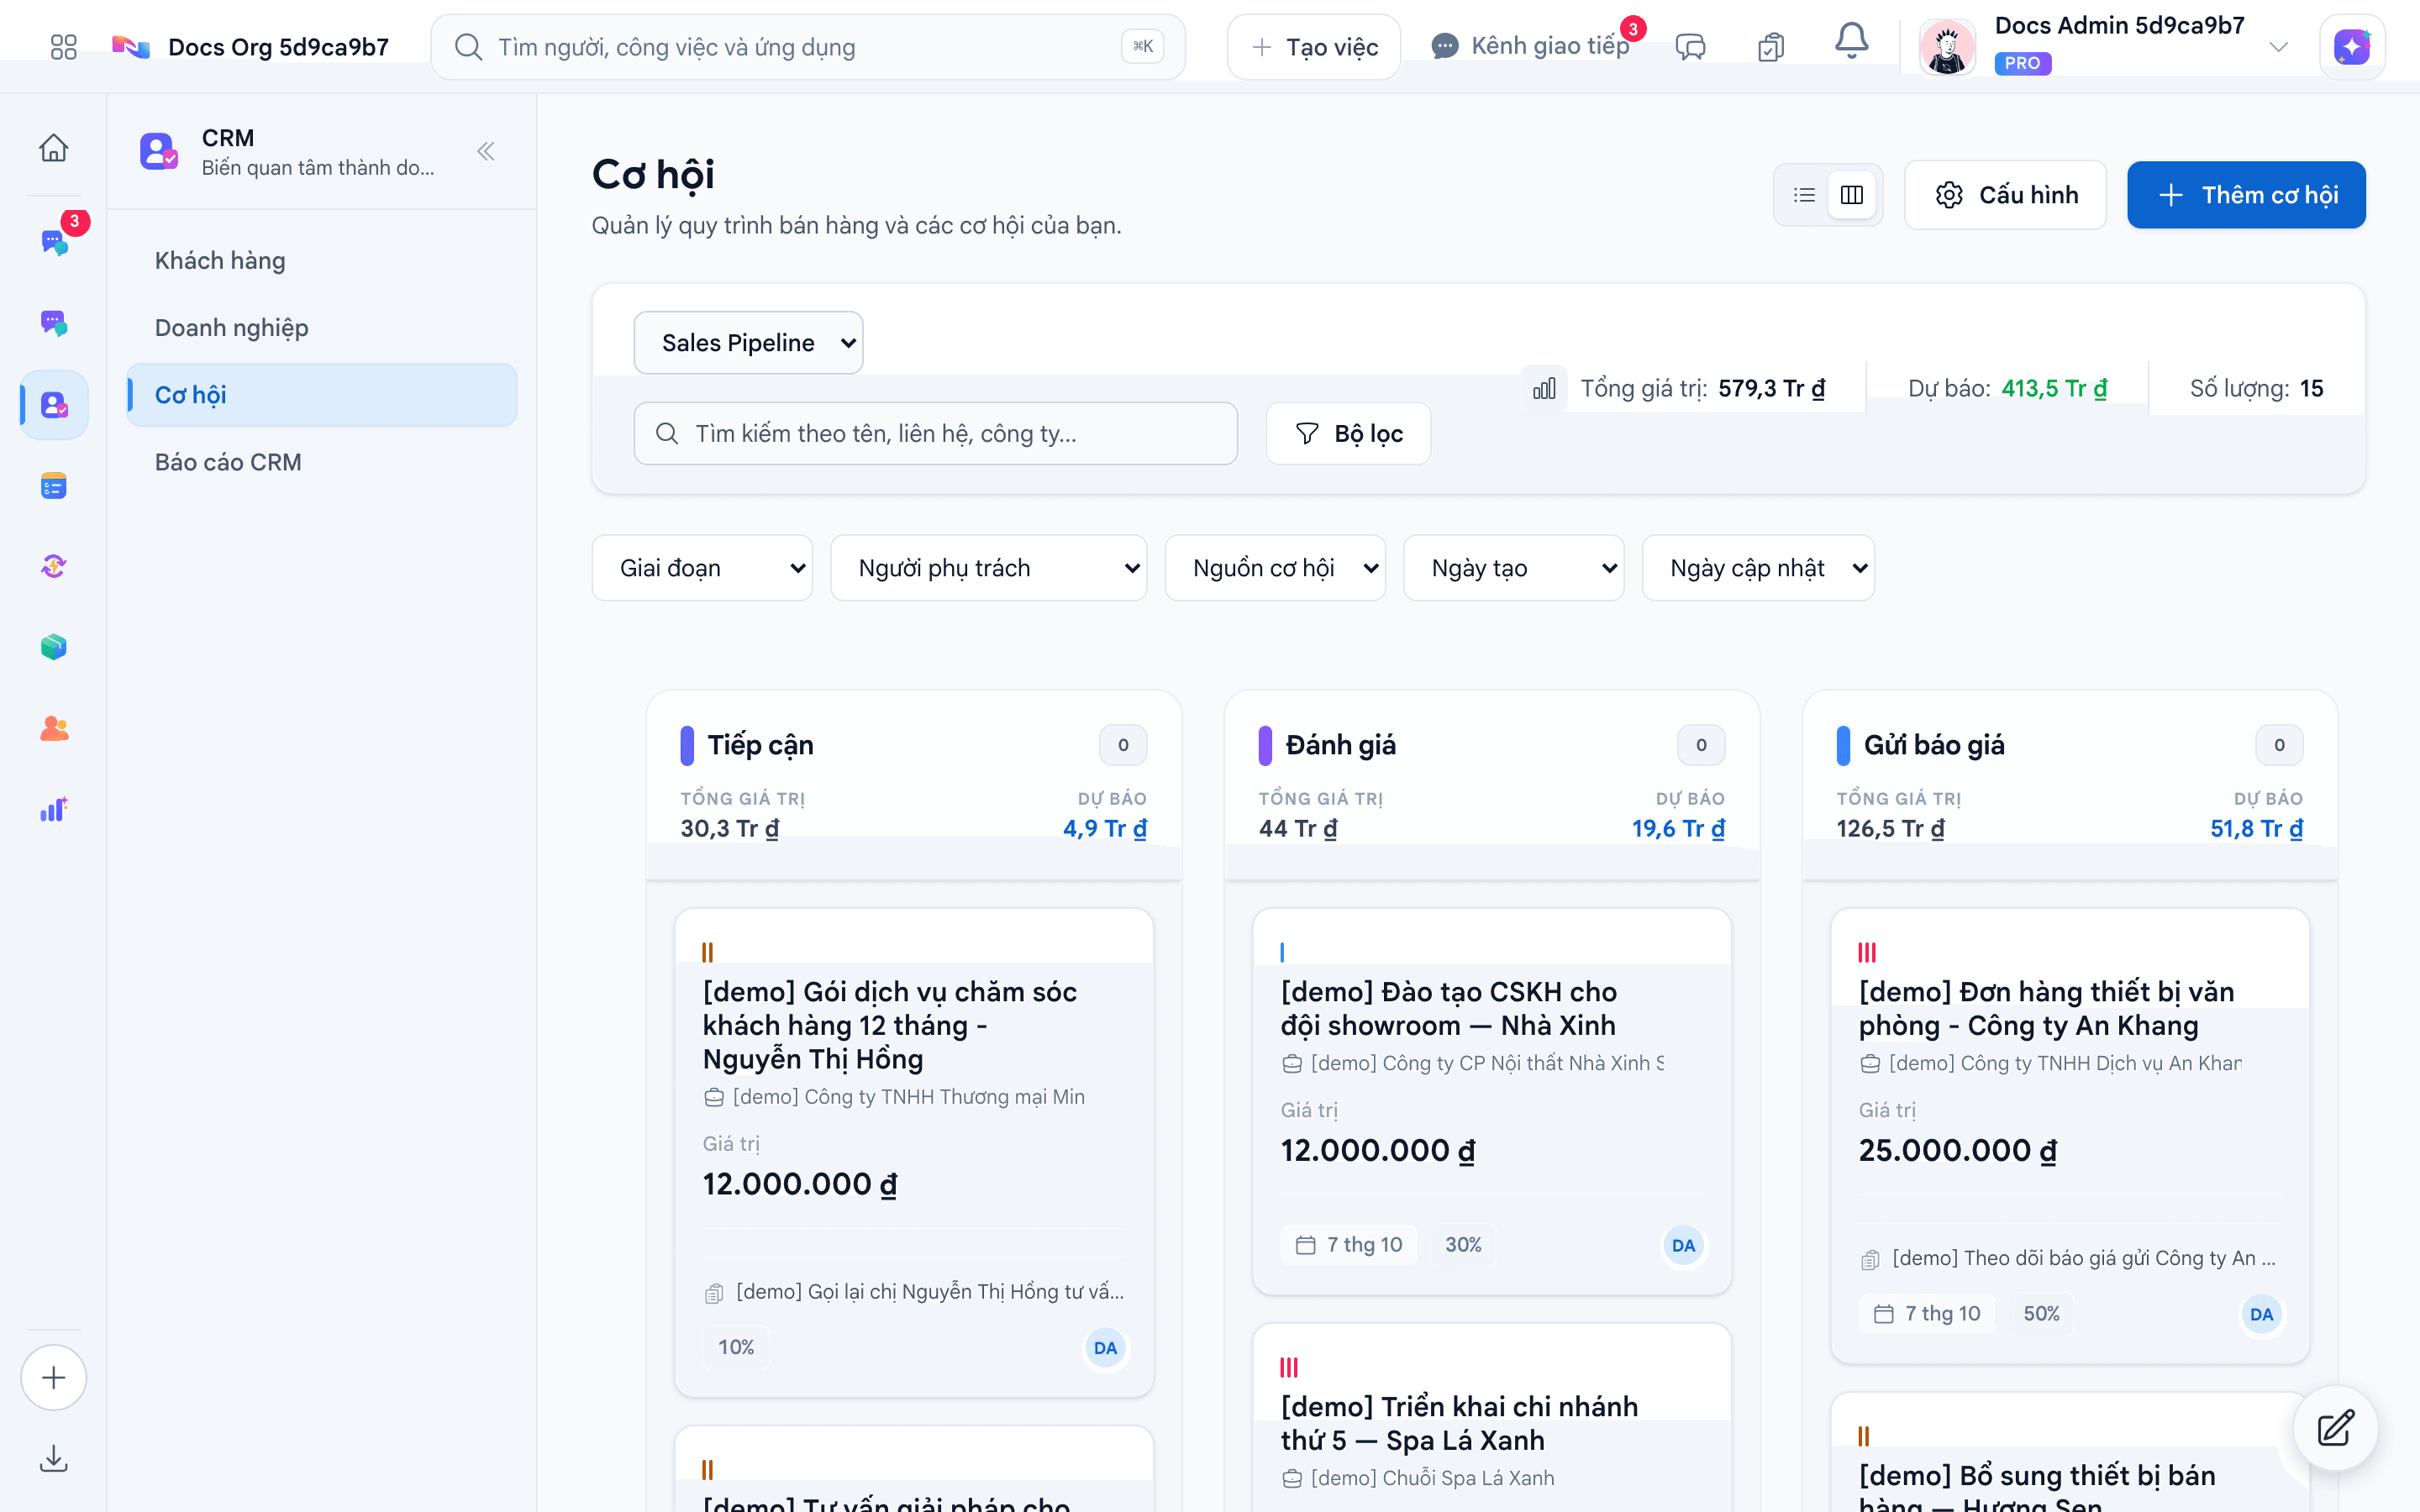
Task: Select Cơ hội in CRM menu
Action: coord(322,395)
